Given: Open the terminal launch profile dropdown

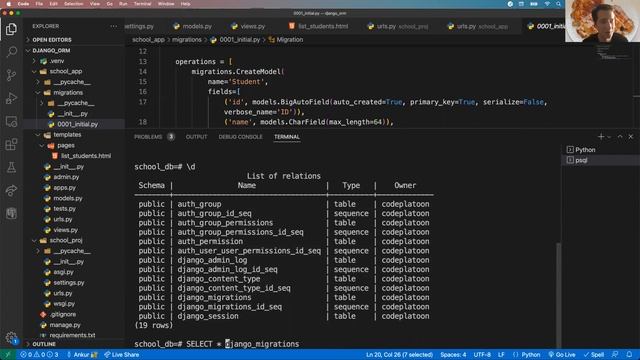Looking at the screenshot, I should [609, 137].
